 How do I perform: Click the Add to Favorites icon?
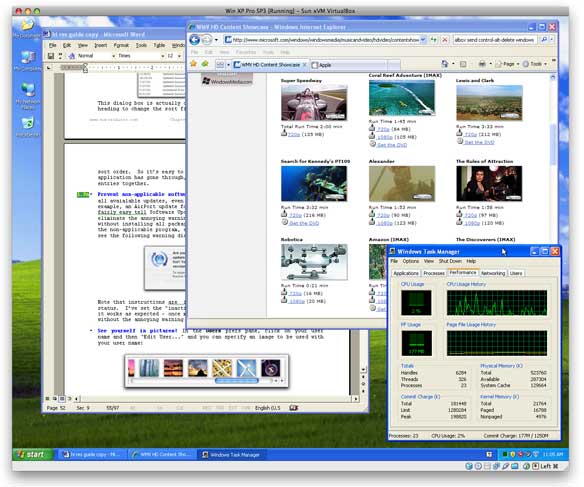pyautogui.click(x=205, y=64)
